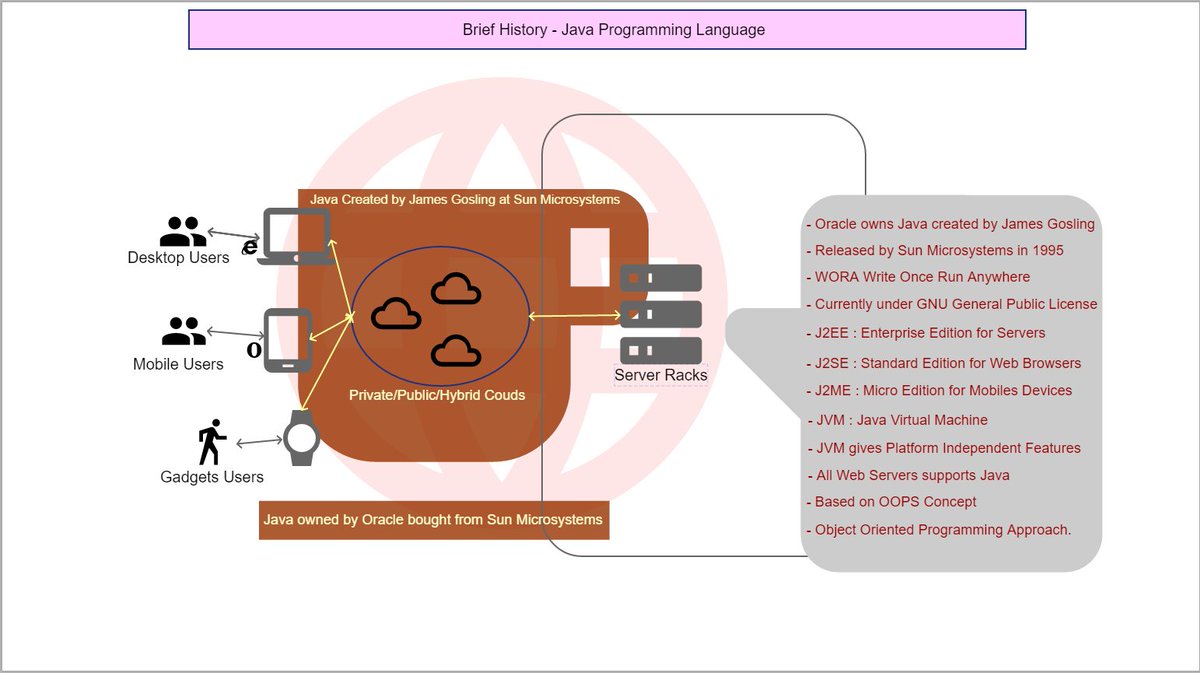
Task: Select line J2SE : Standard Edition for Web Browsers
Action: click(943, 363)
